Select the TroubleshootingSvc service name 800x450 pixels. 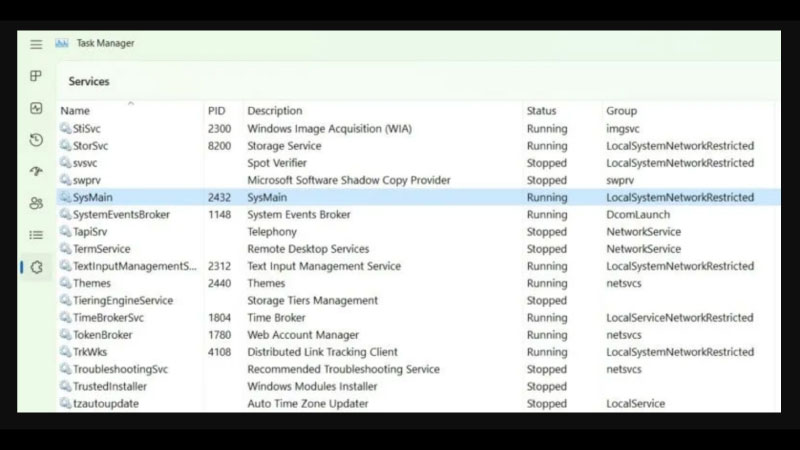coord(120,369)
